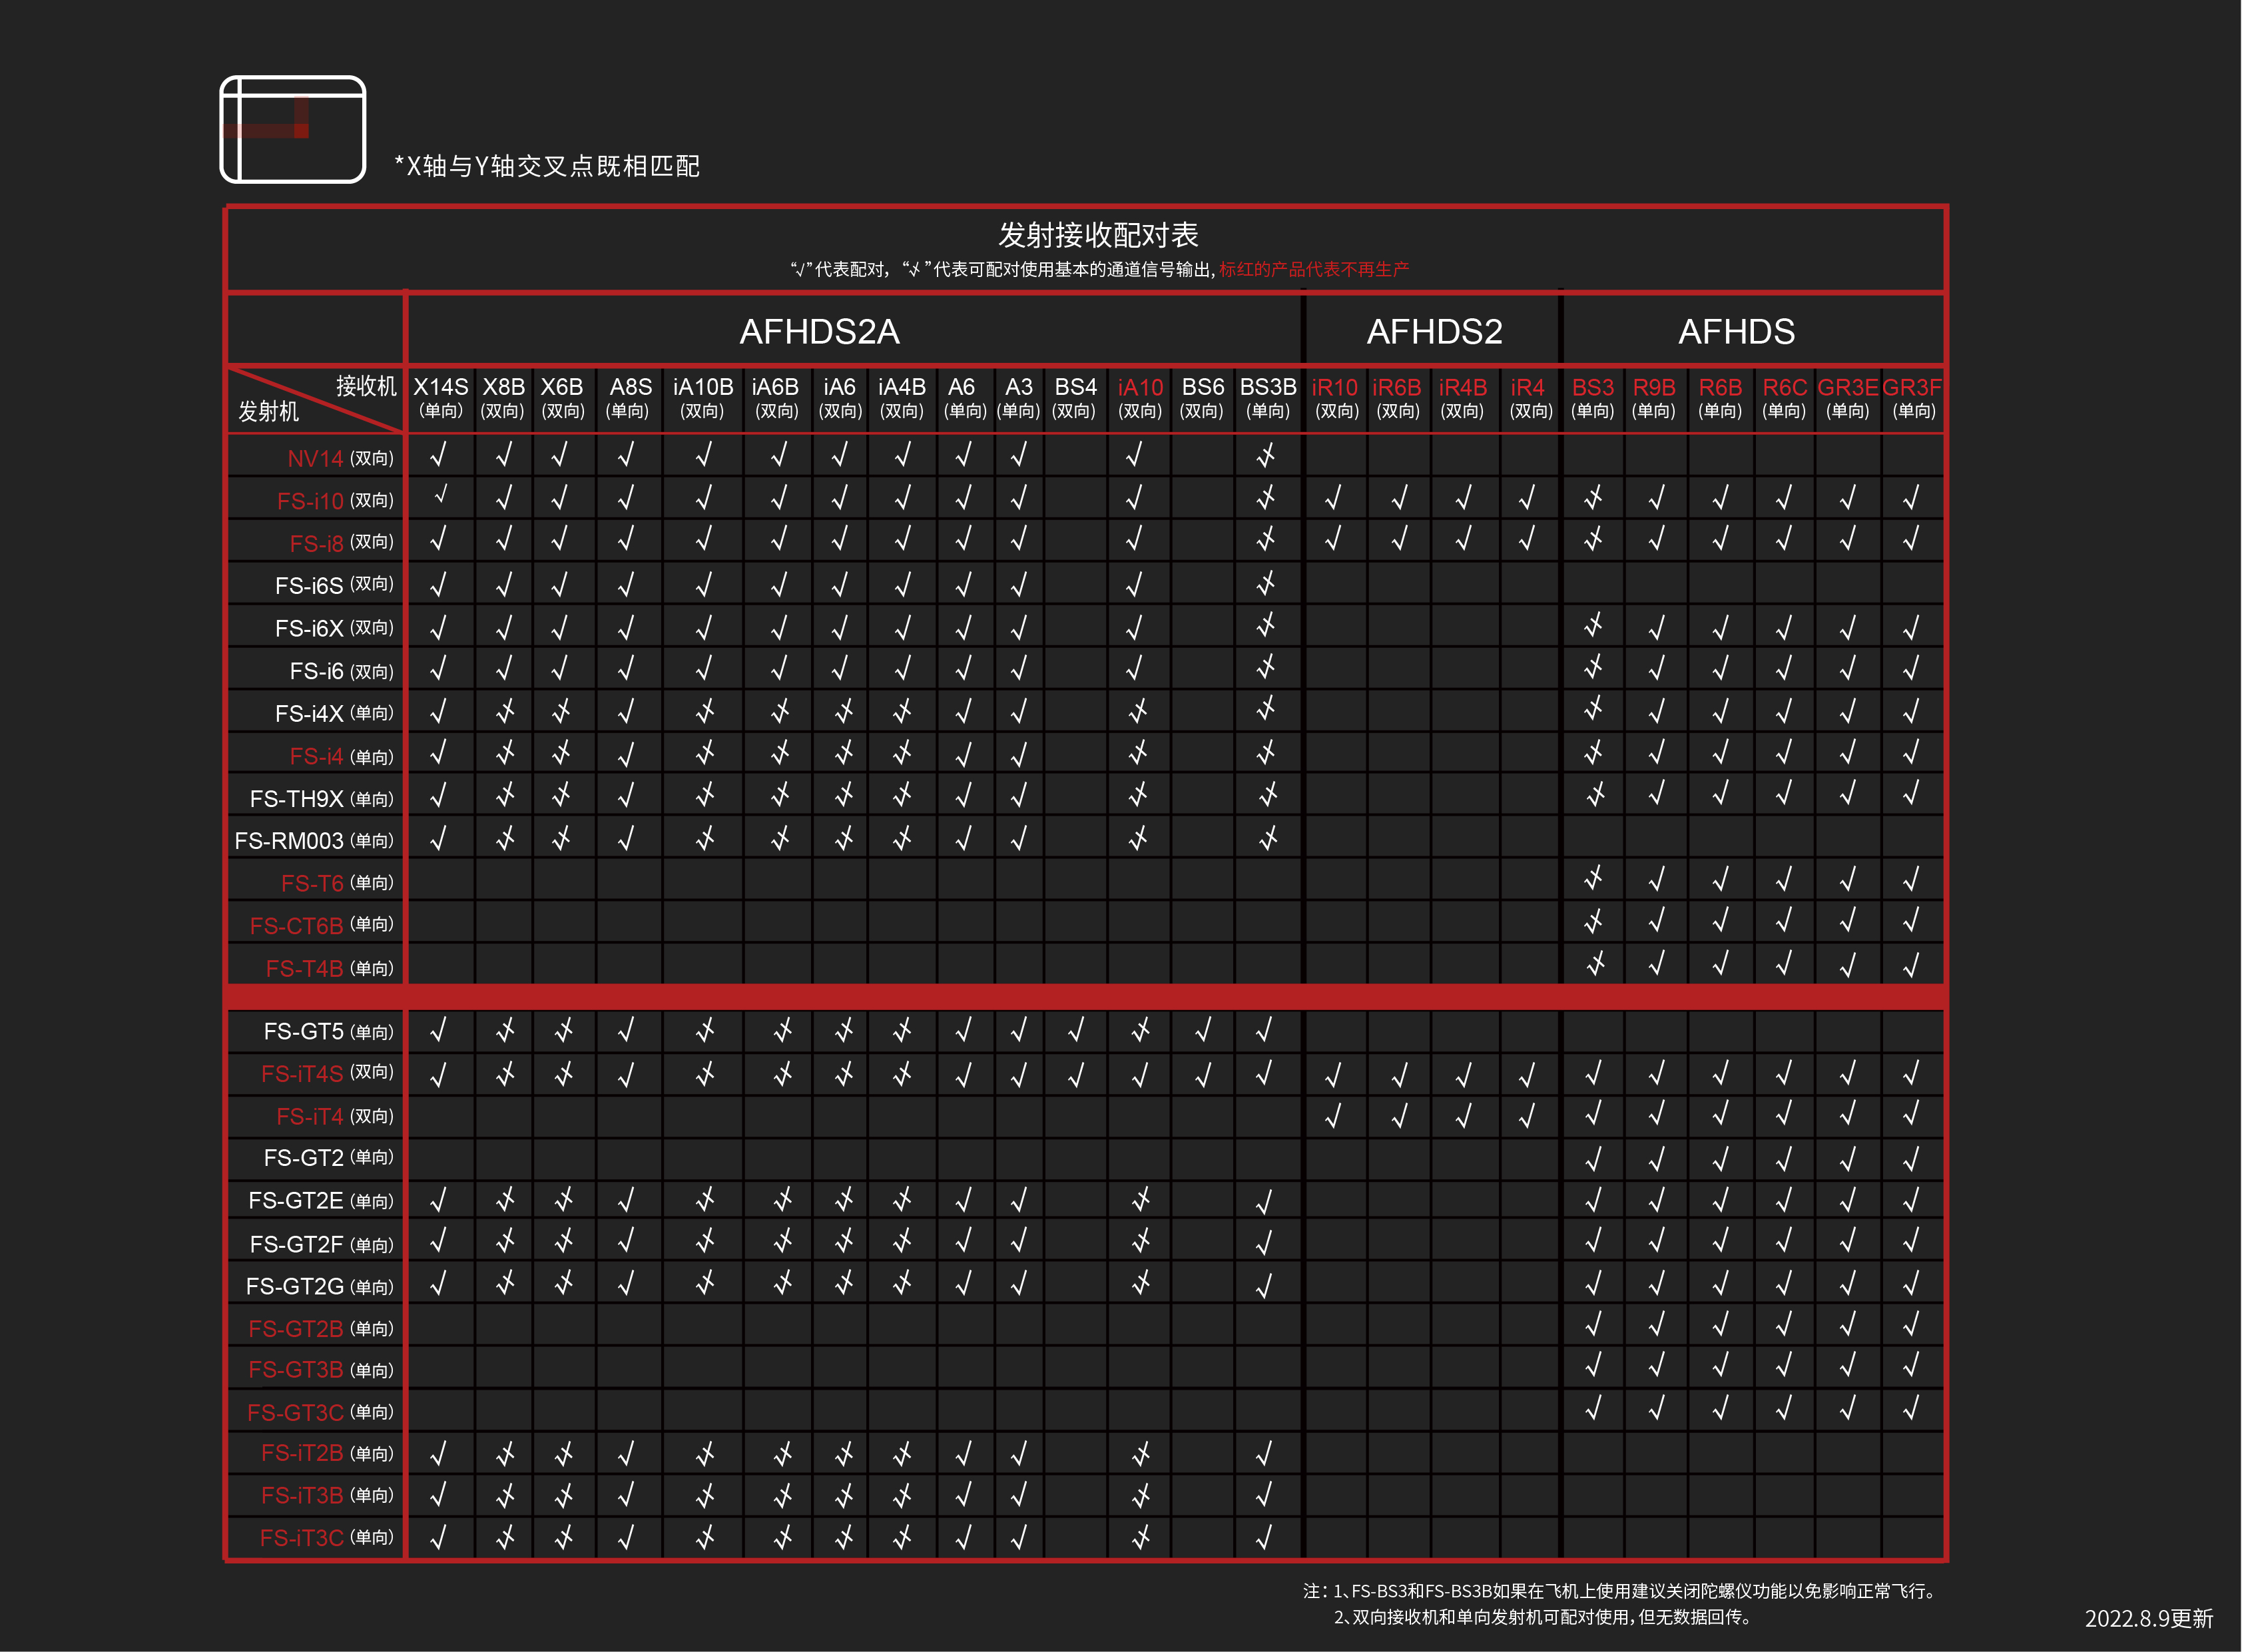
Task: Select the FS-iT3B transmitter row label
Action: pyautogui.click(x=327, y=1495)
